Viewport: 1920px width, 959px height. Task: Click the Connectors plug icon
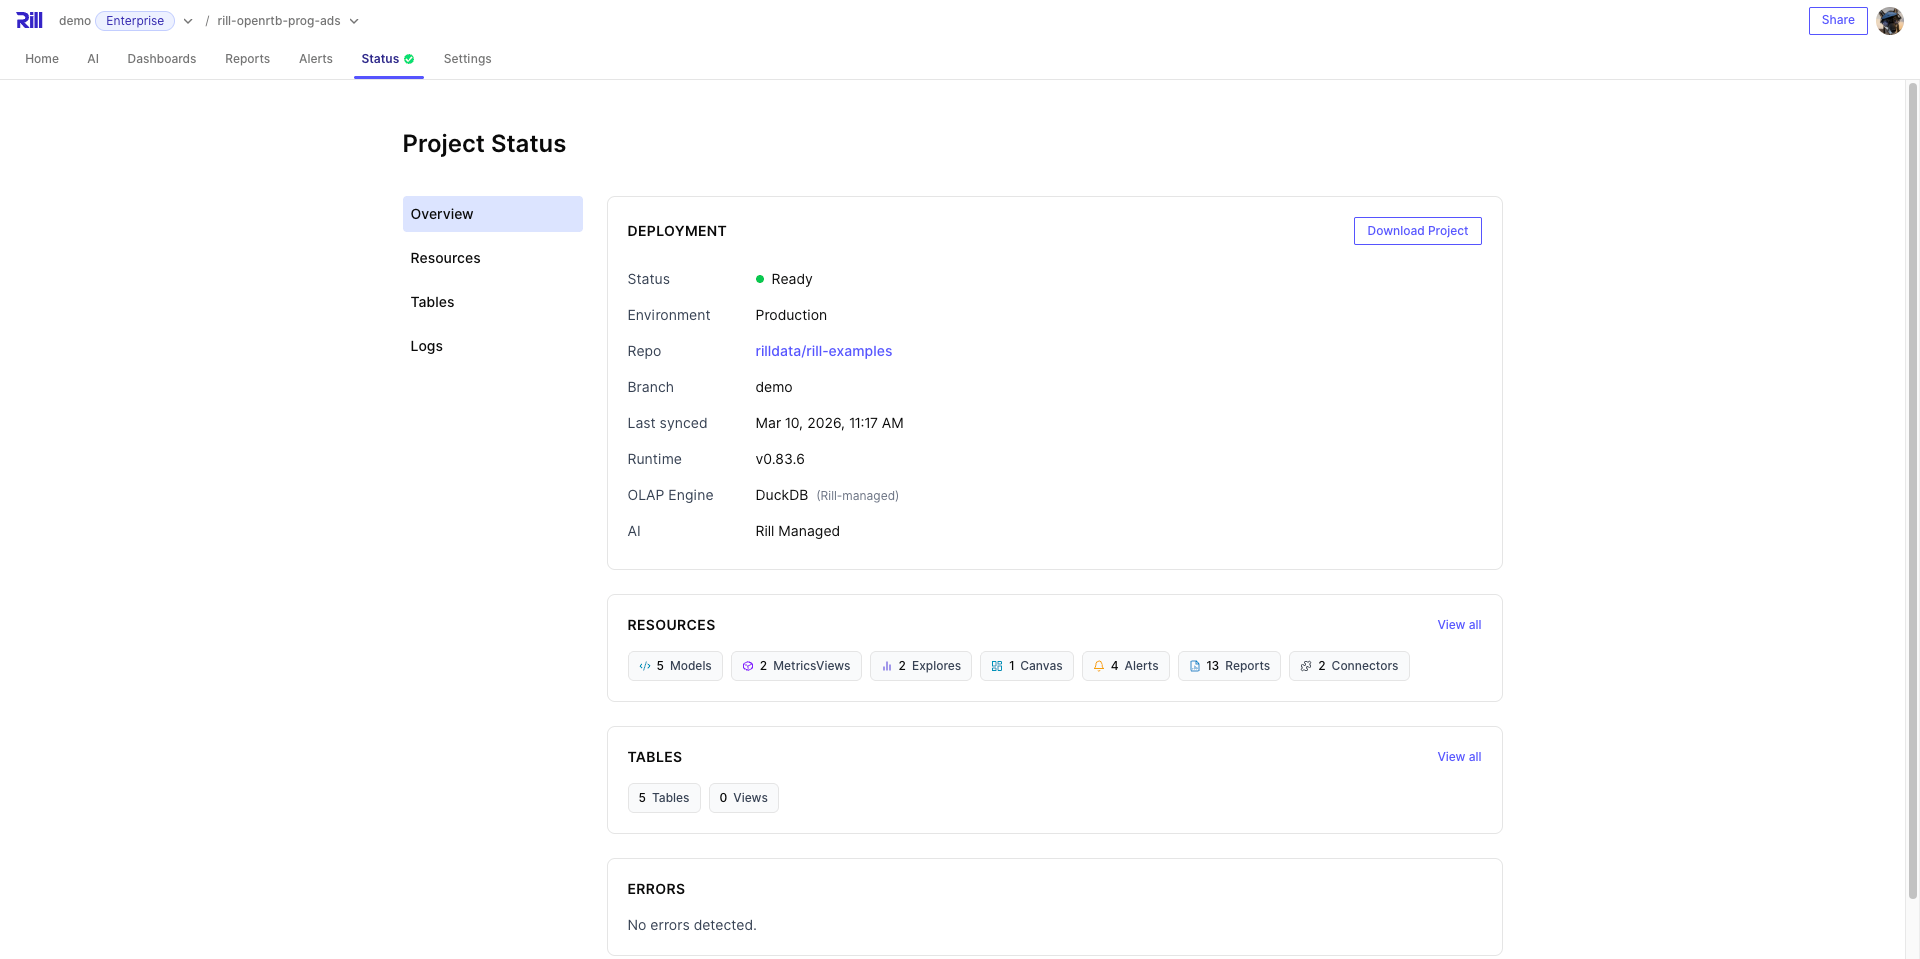click(1306, 666)
